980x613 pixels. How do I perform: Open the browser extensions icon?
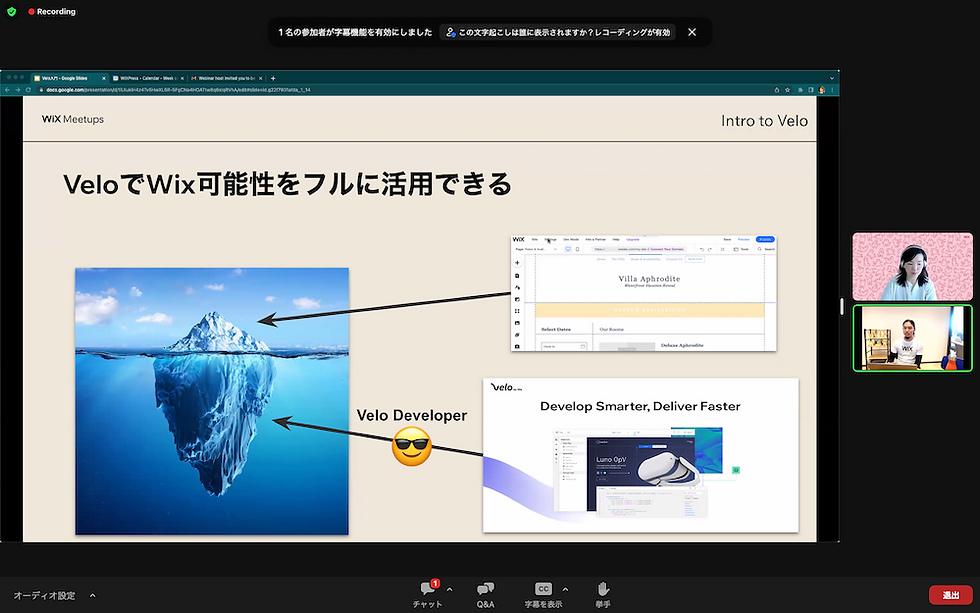pos(800,90)
